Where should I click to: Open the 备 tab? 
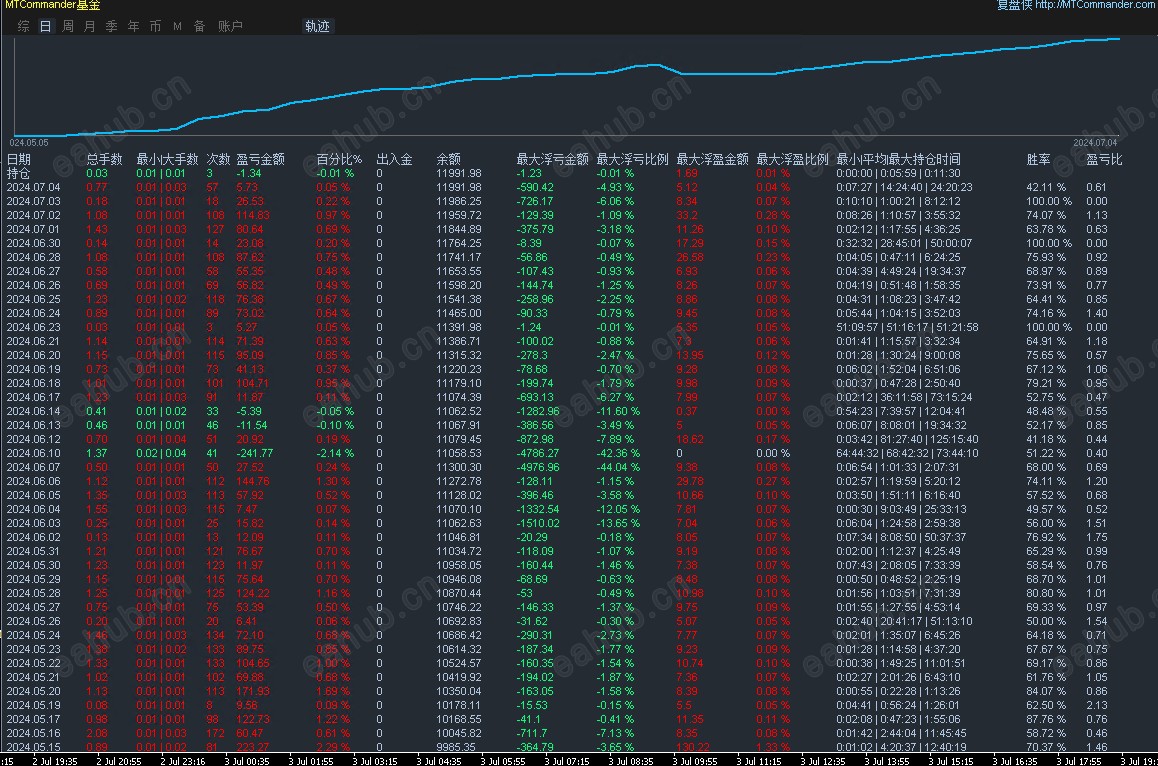(x=199, y=27)
